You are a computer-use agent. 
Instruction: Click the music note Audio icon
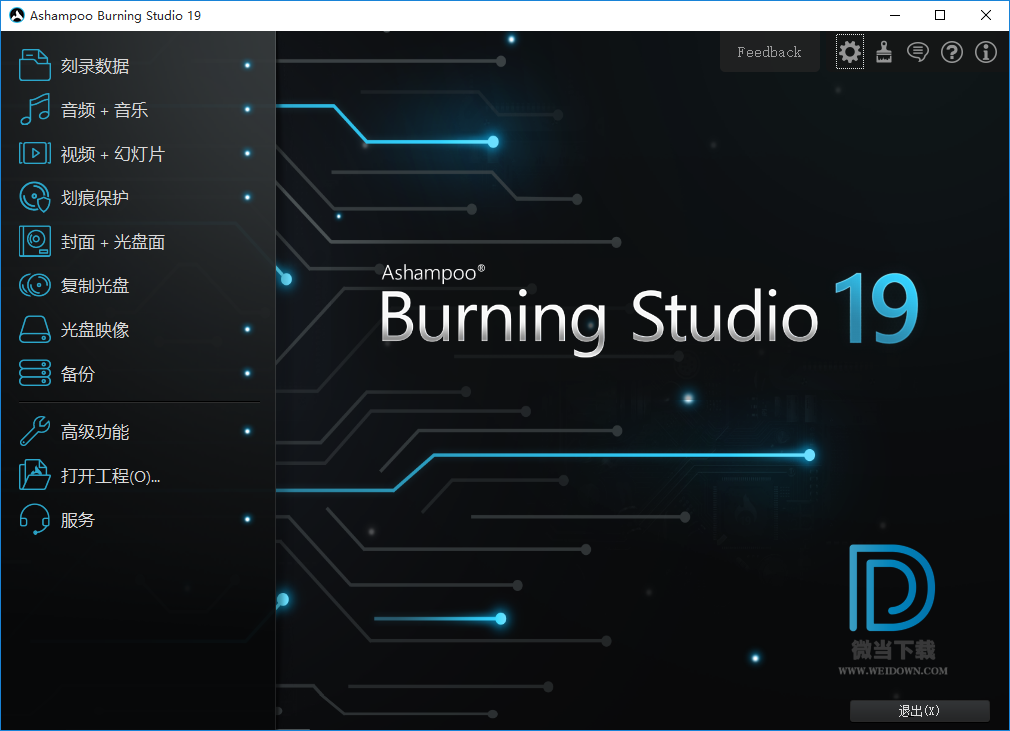point(35,109)
